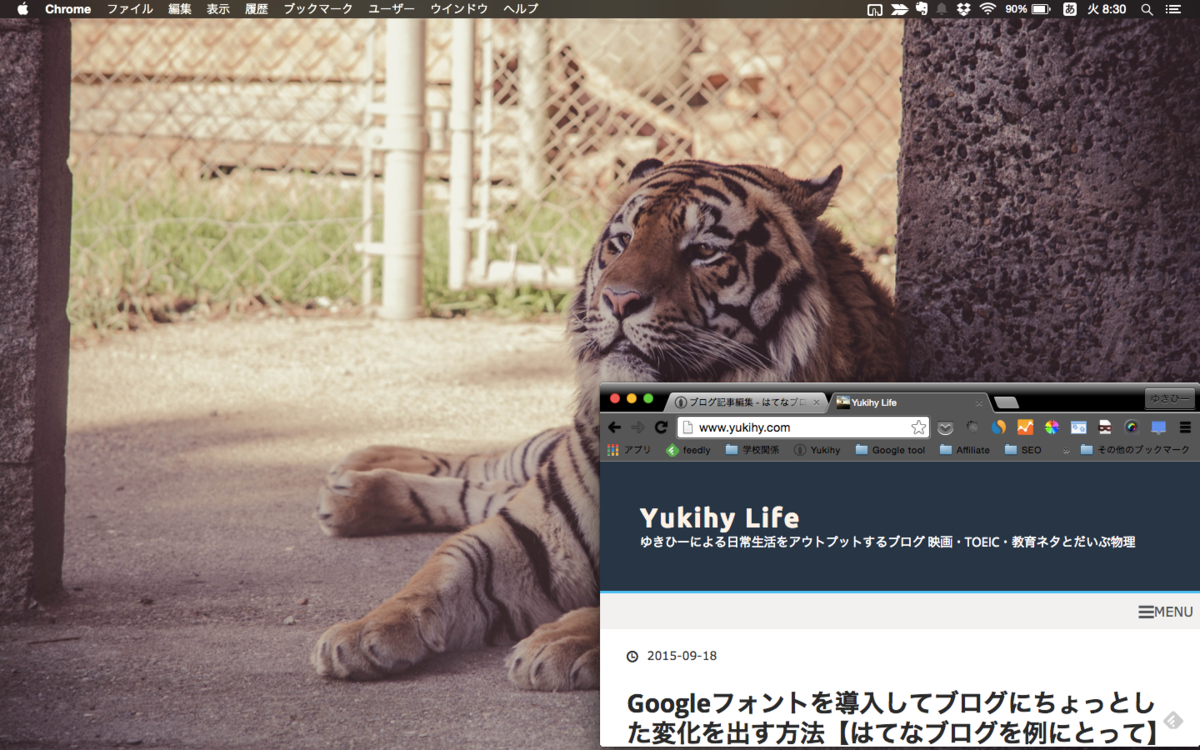Image resolution: width=1200 pixels, height=750 pixels.
Task: Toggle the あ input source in the menu bar
Action: (1068, 9)
